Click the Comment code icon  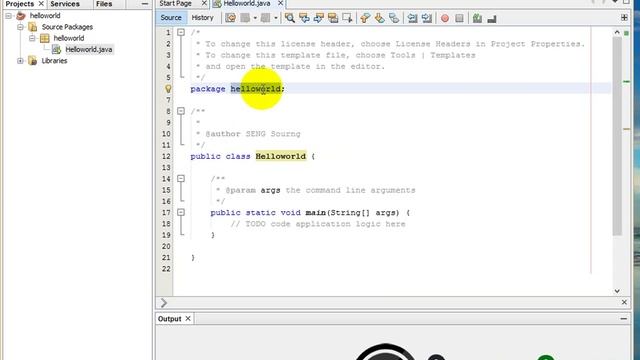click(477, 18)
